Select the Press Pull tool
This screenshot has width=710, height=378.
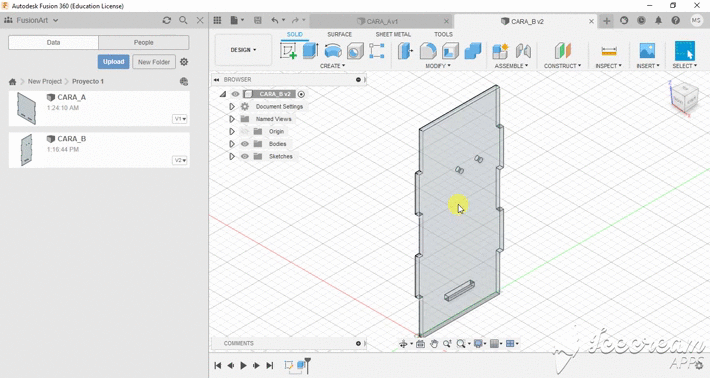[x=406, y=51]
